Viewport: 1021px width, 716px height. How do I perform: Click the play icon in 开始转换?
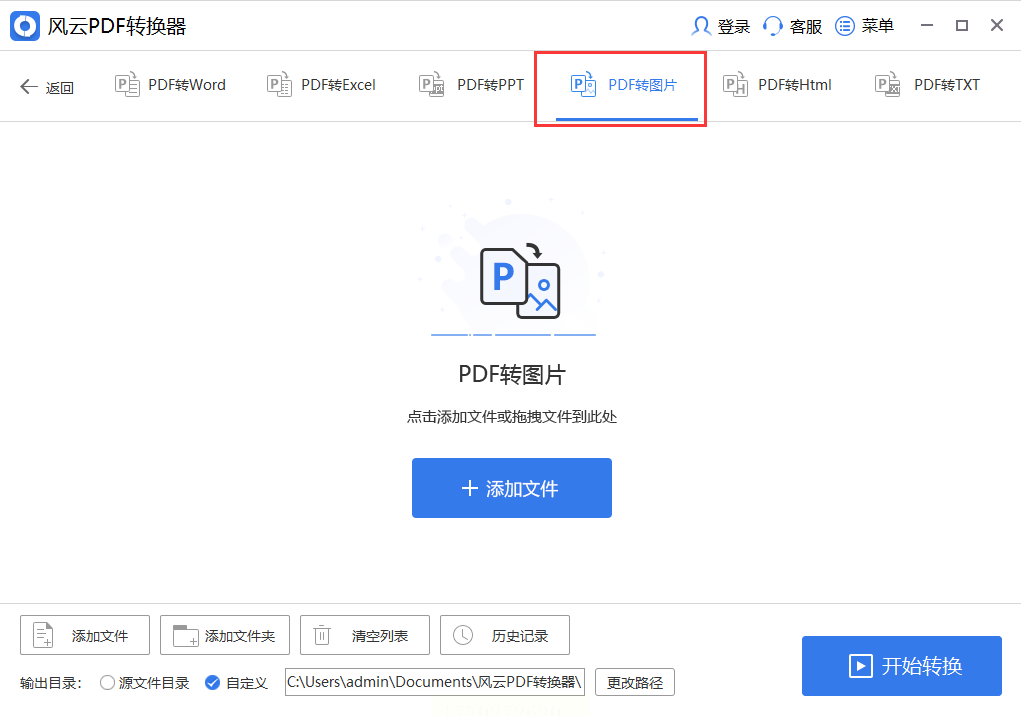coord(860,666)
